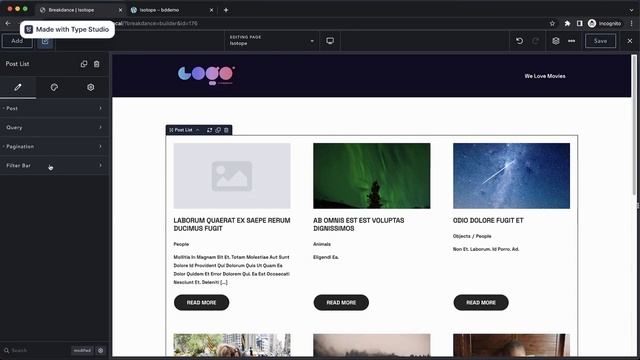Open the desktop responsive preview icon
This screenshot has height=360, width=640.
[x=330, y=41]
